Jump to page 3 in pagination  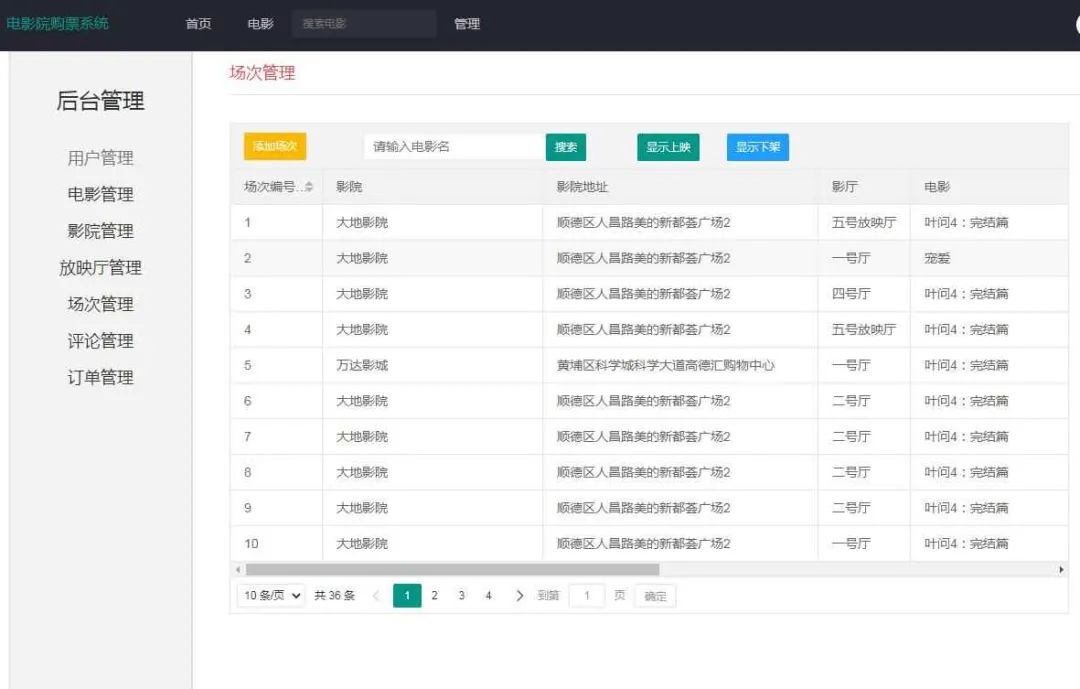click(x=461, y=595)
